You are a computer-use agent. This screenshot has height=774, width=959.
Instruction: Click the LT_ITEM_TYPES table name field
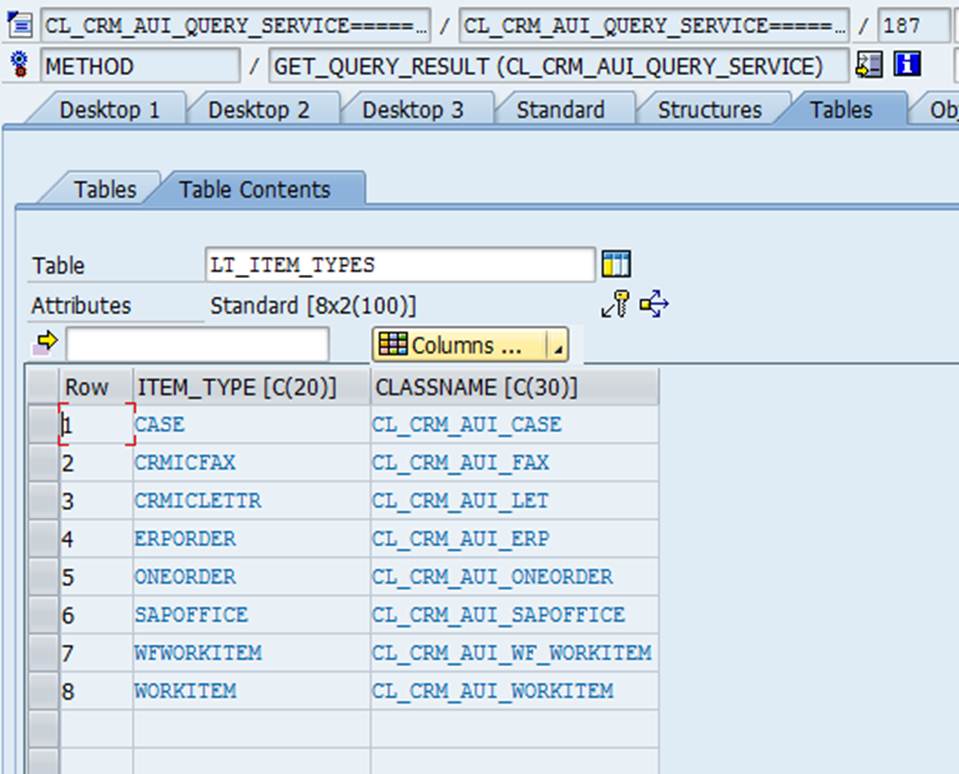(399, 265)
